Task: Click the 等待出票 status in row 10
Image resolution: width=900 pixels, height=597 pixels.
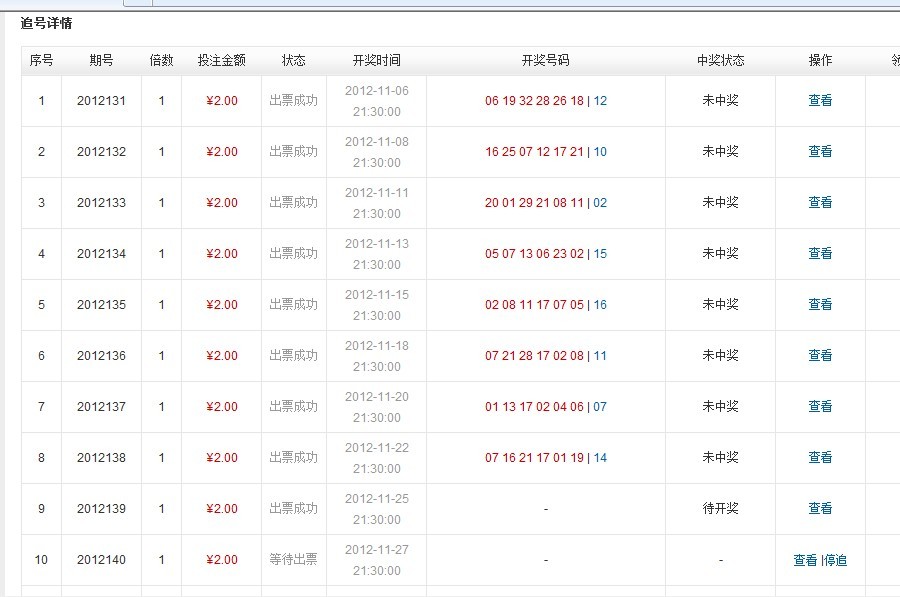Action: [293, 560]
